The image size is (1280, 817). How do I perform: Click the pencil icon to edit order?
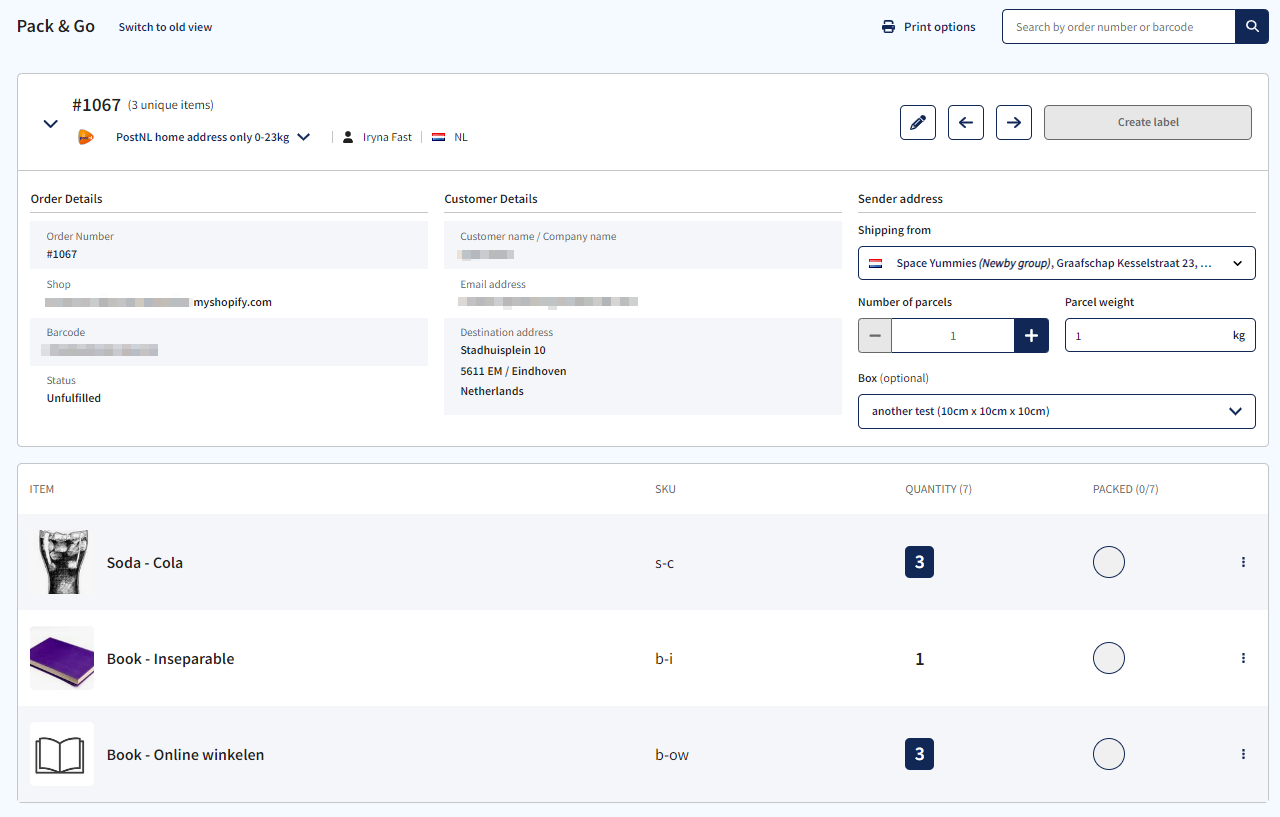click(917, 122)
